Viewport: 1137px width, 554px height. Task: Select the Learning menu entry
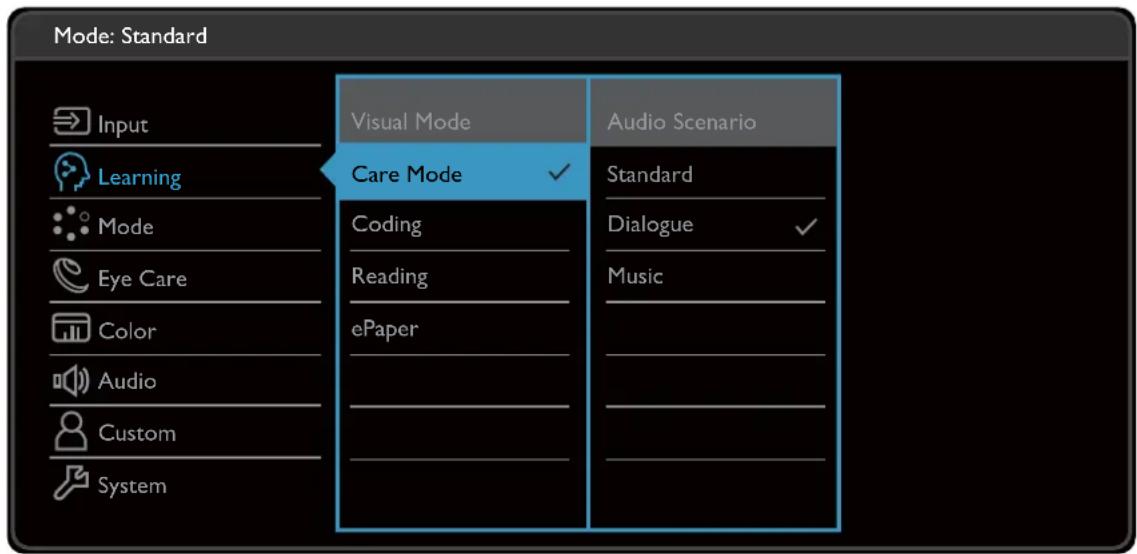(139, 177)
